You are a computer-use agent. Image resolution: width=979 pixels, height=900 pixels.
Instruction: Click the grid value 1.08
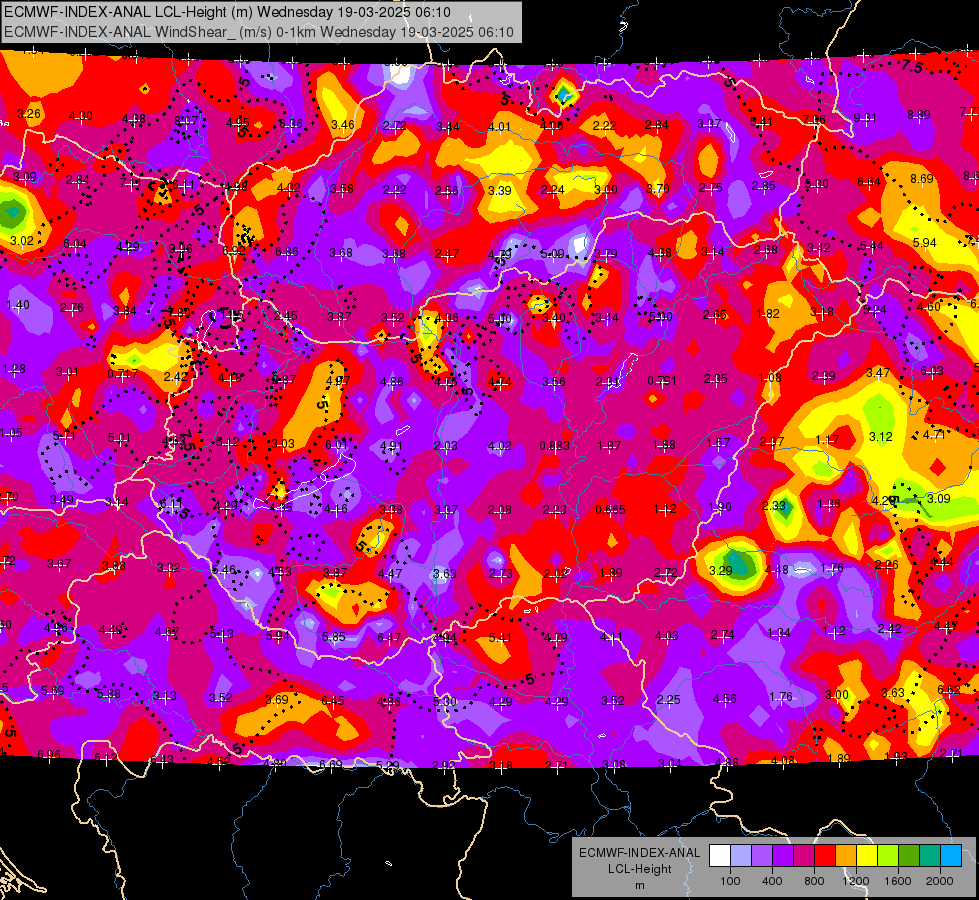[770, 377]
